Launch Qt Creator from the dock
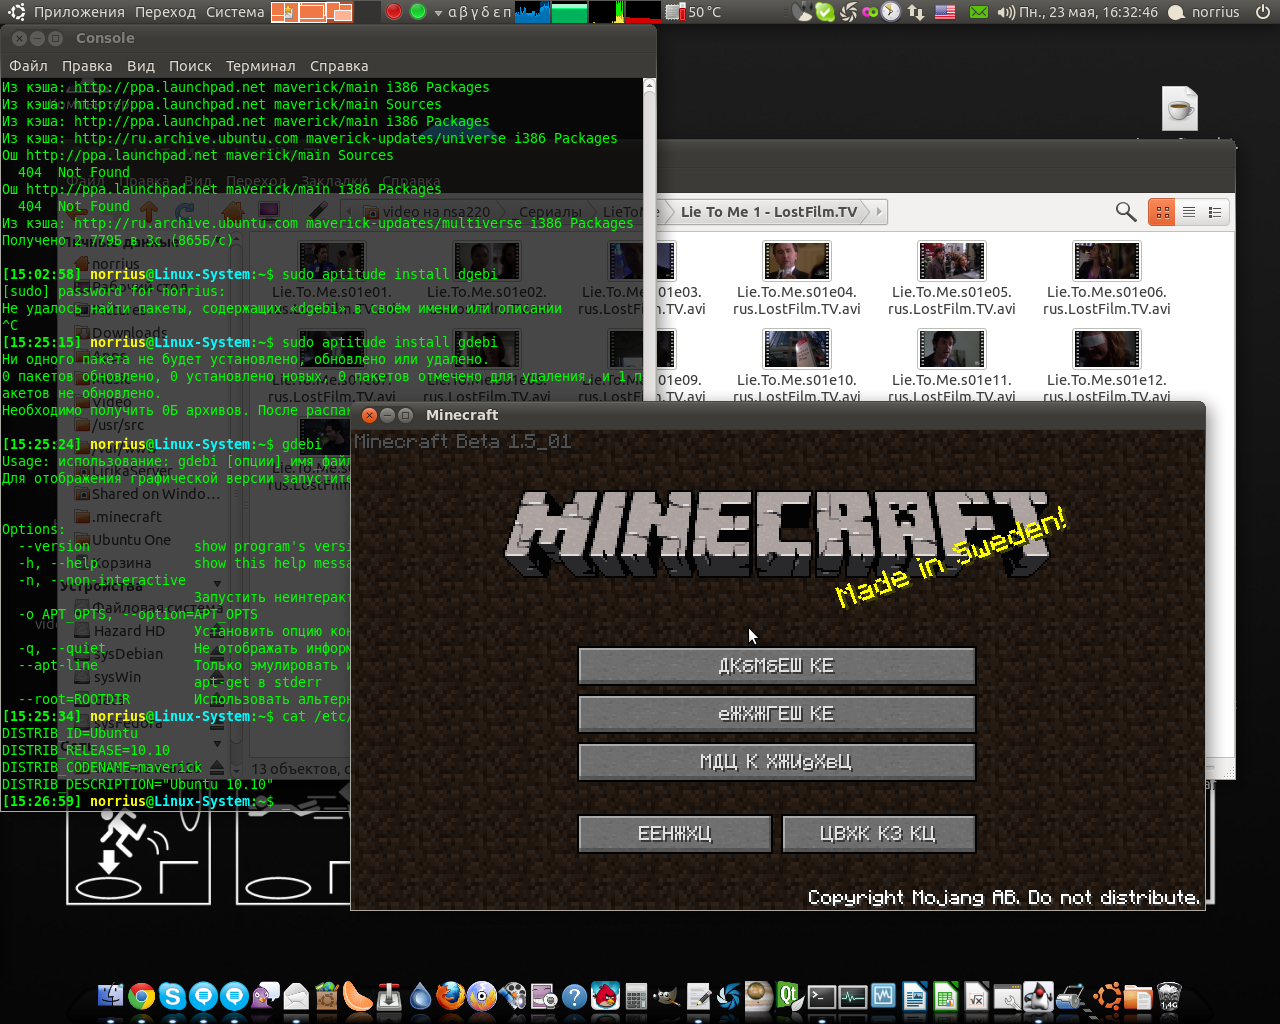The height and width of the screenshot is (1024, 1280). [x=791, y=996]
